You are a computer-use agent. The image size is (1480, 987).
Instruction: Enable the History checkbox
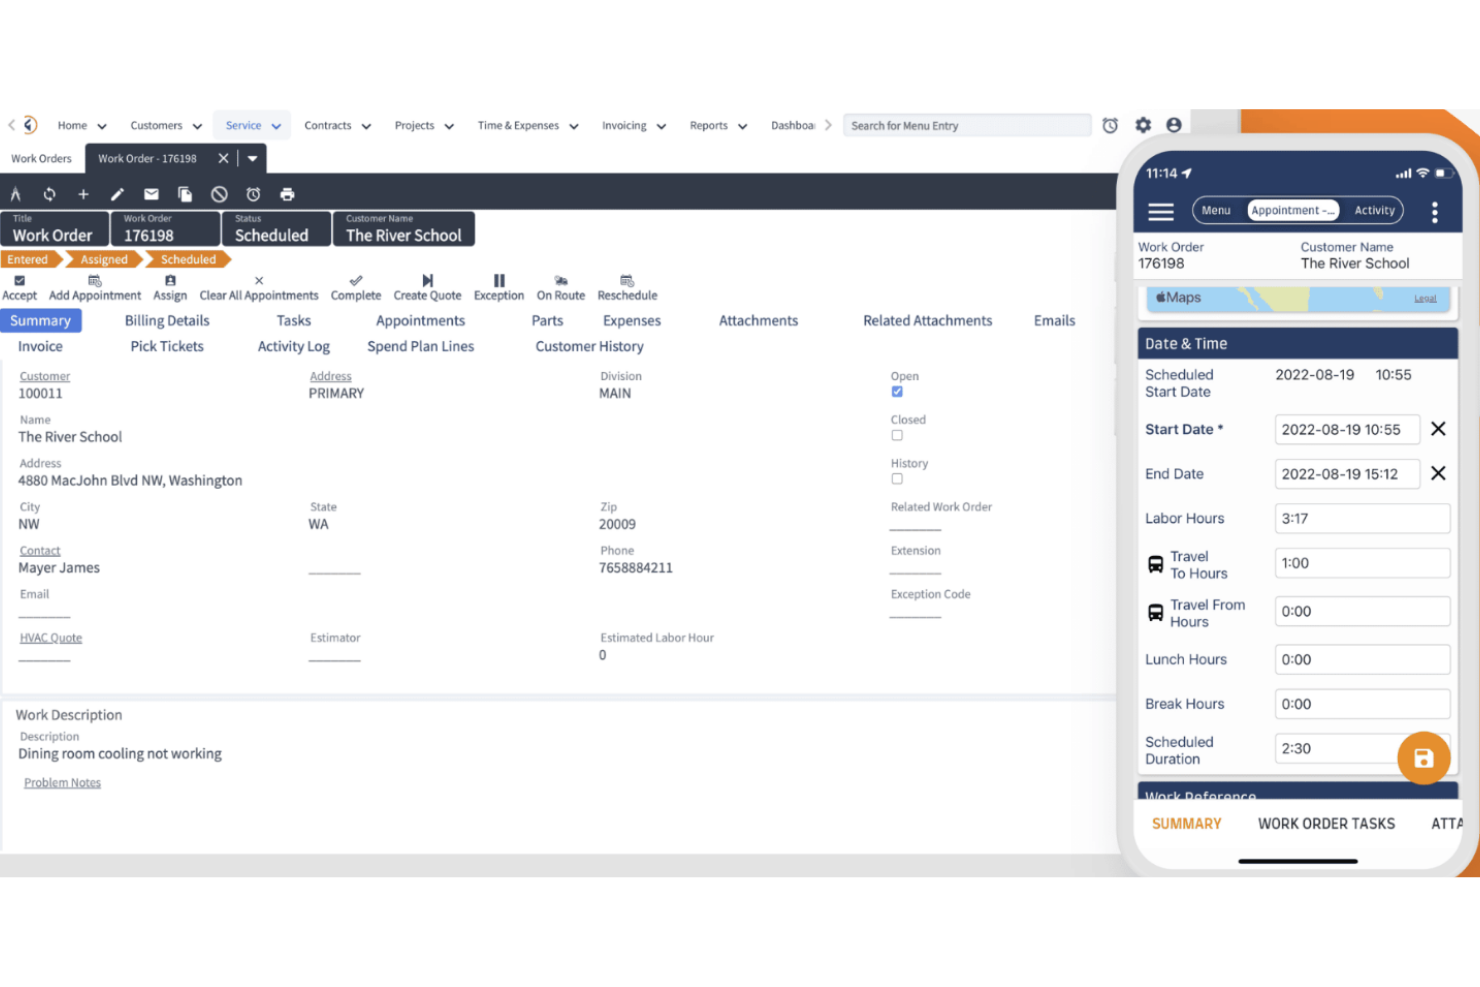pos(897,478)
